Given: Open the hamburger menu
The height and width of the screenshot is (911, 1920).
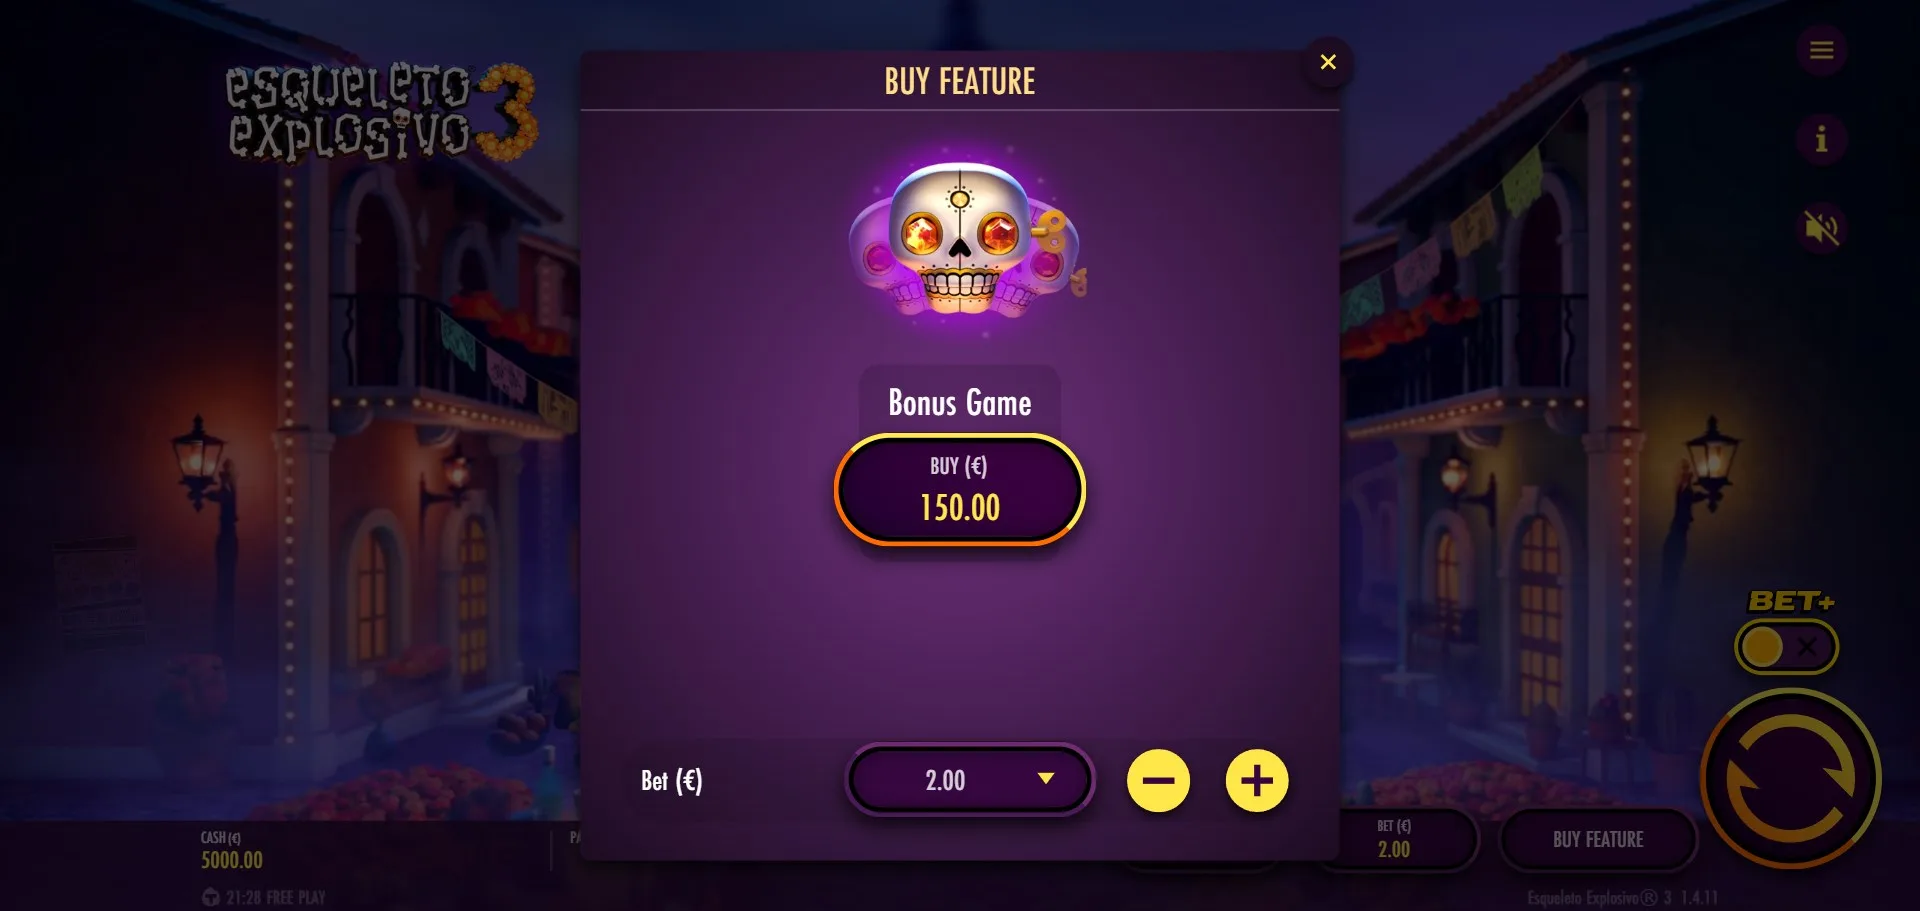Looking at the screenshot, I should (1821, 50).
